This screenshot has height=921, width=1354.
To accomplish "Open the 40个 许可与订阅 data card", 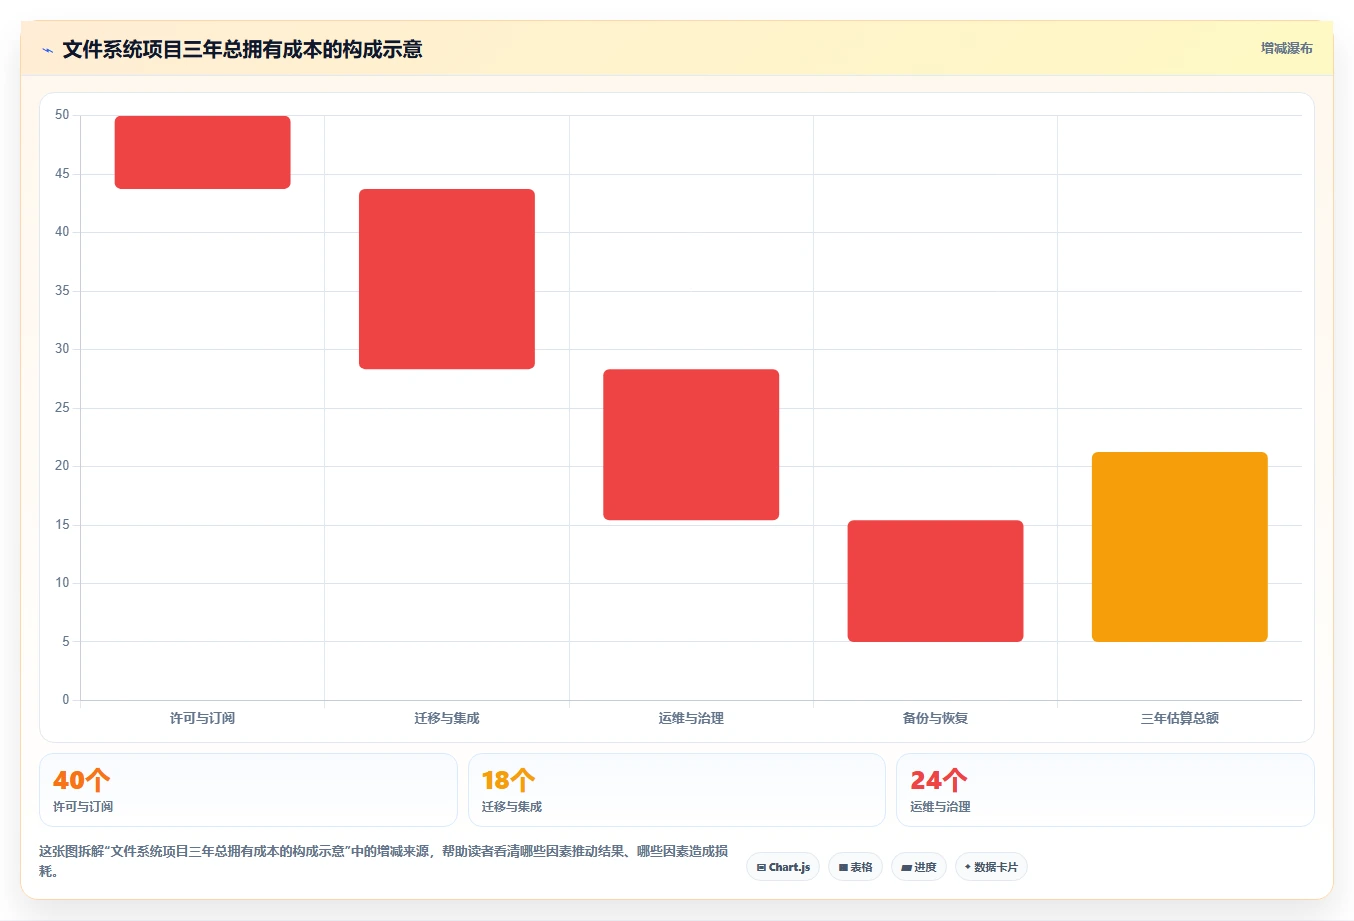I will (x=248, y=790).
